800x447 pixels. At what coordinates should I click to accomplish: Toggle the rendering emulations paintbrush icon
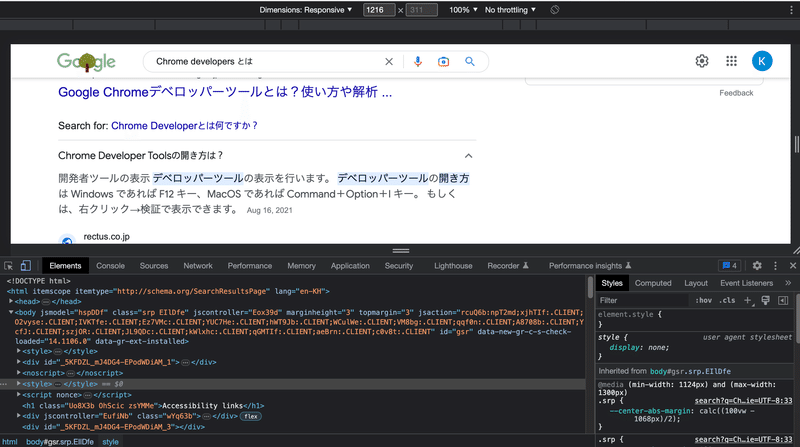pos(765,301)
